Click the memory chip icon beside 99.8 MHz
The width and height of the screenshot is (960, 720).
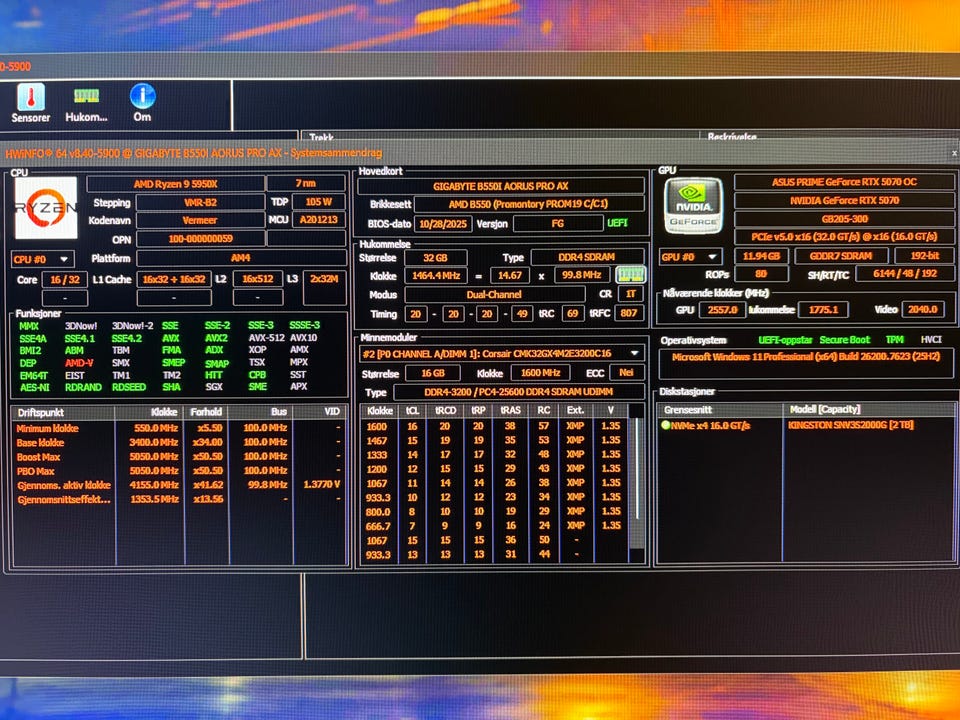coord(630,274)
